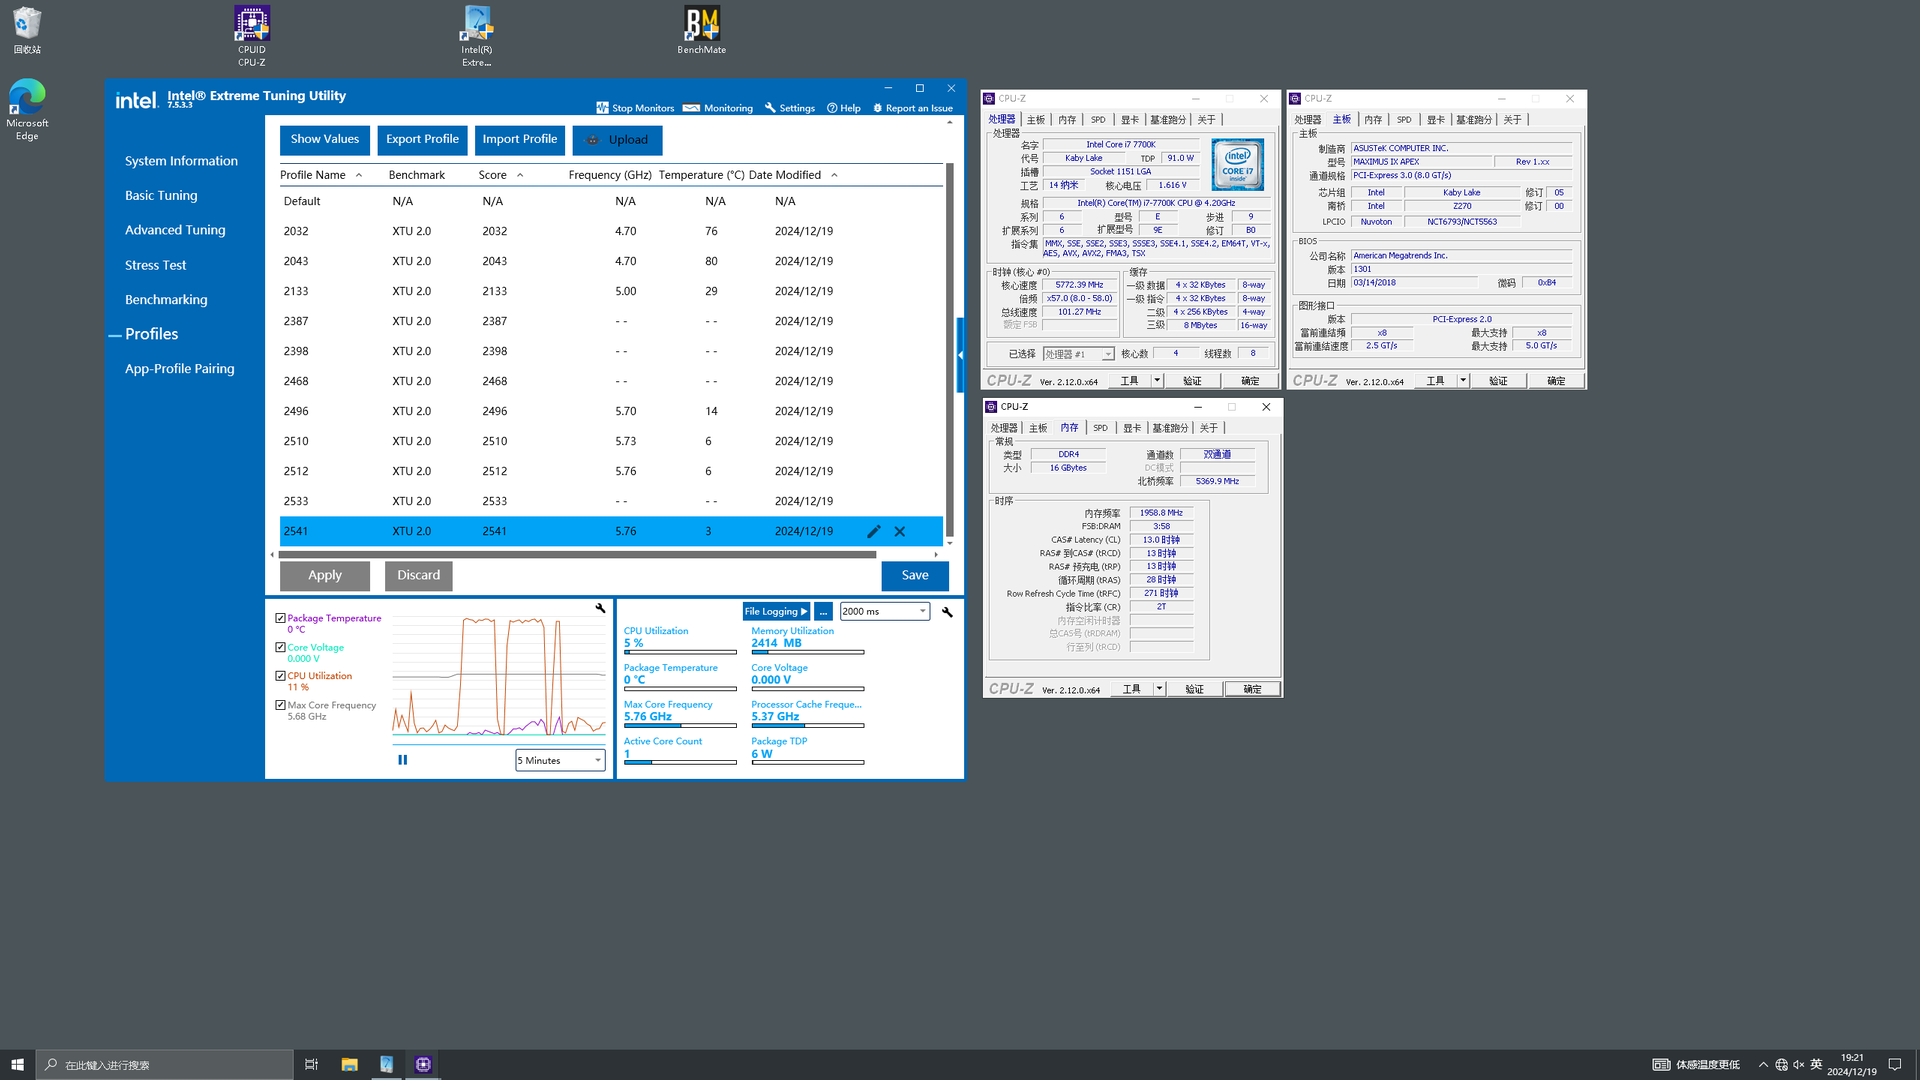
Task: Open tools dropdown arrow in CPU-Z memory window
Action: click(x=1159, y=689)
